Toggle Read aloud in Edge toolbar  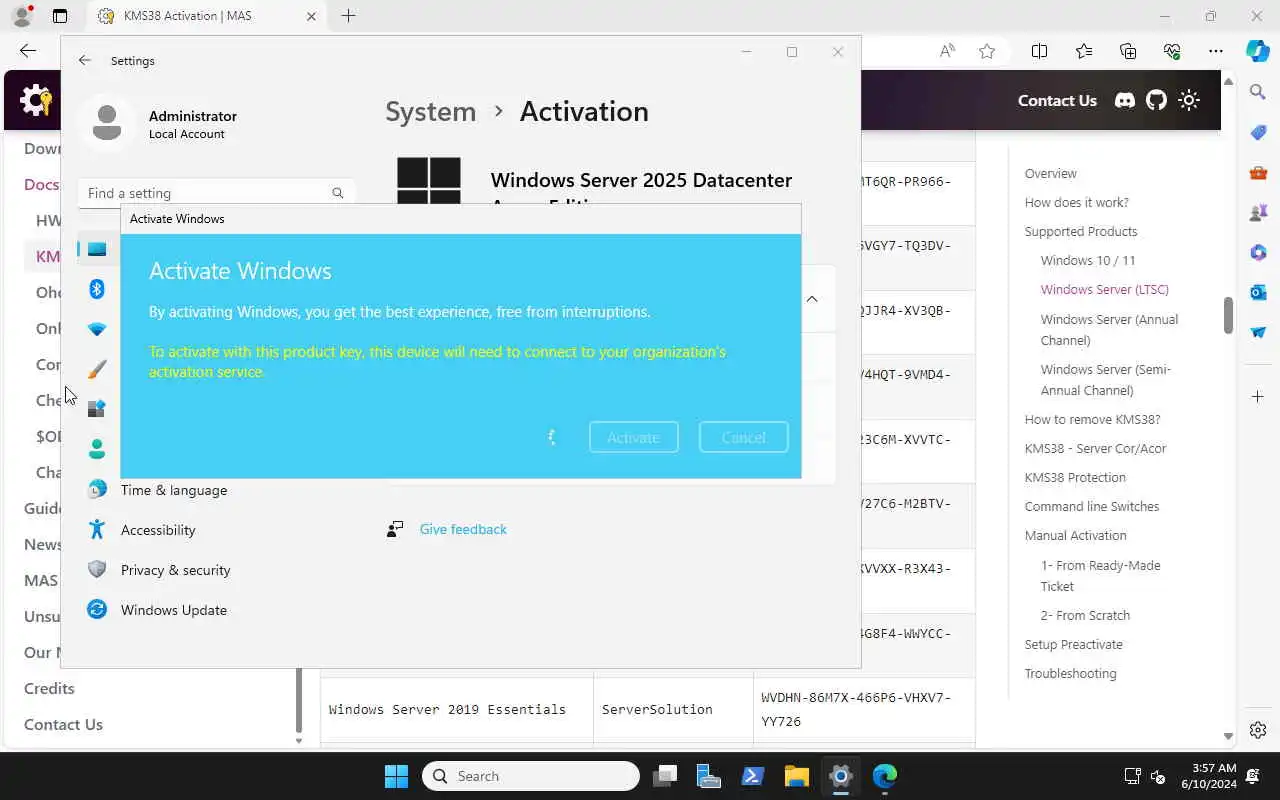(x=947, y=51)
